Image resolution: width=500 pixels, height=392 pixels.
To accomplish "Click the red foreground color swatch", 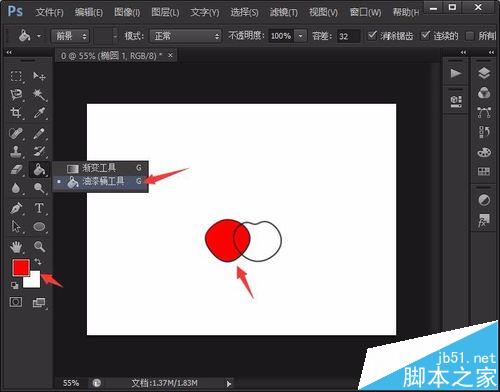I will point(21,267).
